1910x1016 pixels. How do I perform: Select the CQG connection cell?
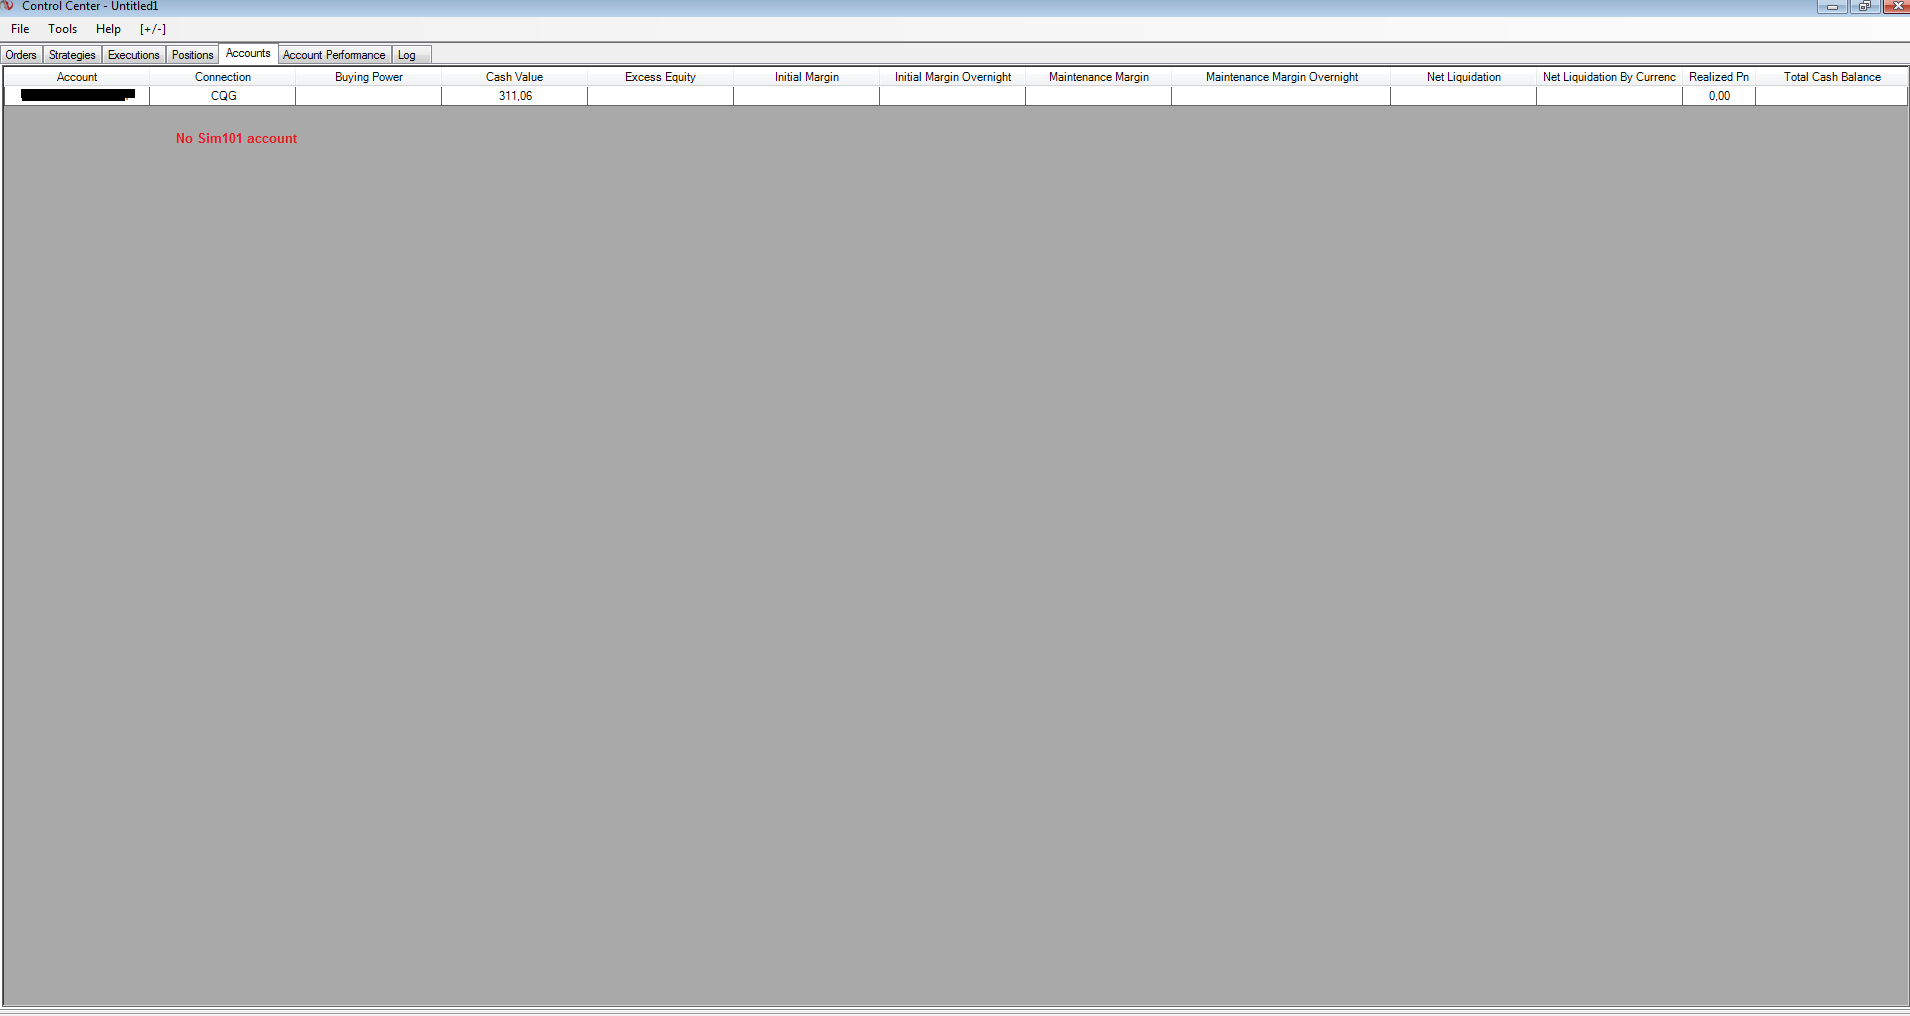223,96
